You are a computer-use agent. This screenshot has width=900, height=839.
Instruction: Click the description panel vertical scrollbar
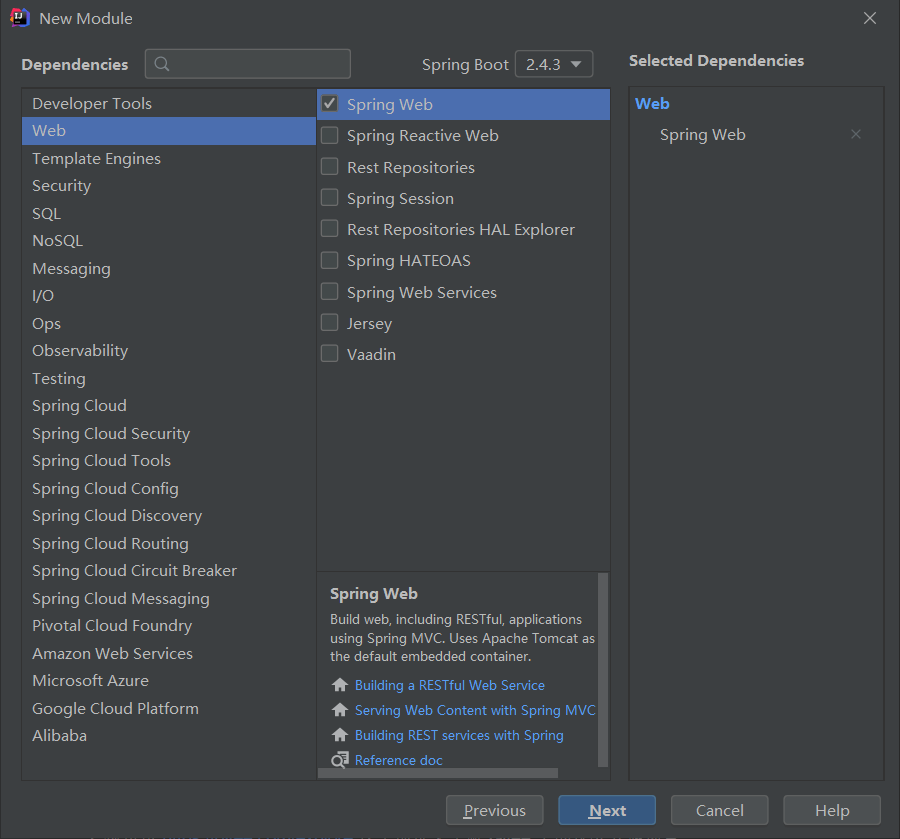(x=603, y=669)
